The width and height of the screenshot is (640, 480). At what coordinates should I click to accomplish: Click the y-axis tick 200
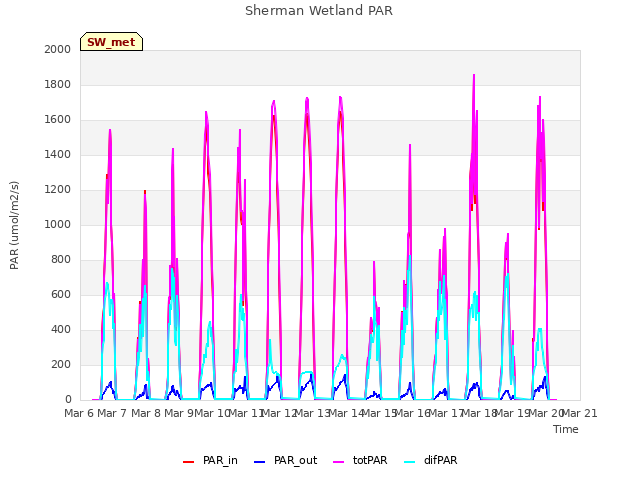(x=61, y=365)
